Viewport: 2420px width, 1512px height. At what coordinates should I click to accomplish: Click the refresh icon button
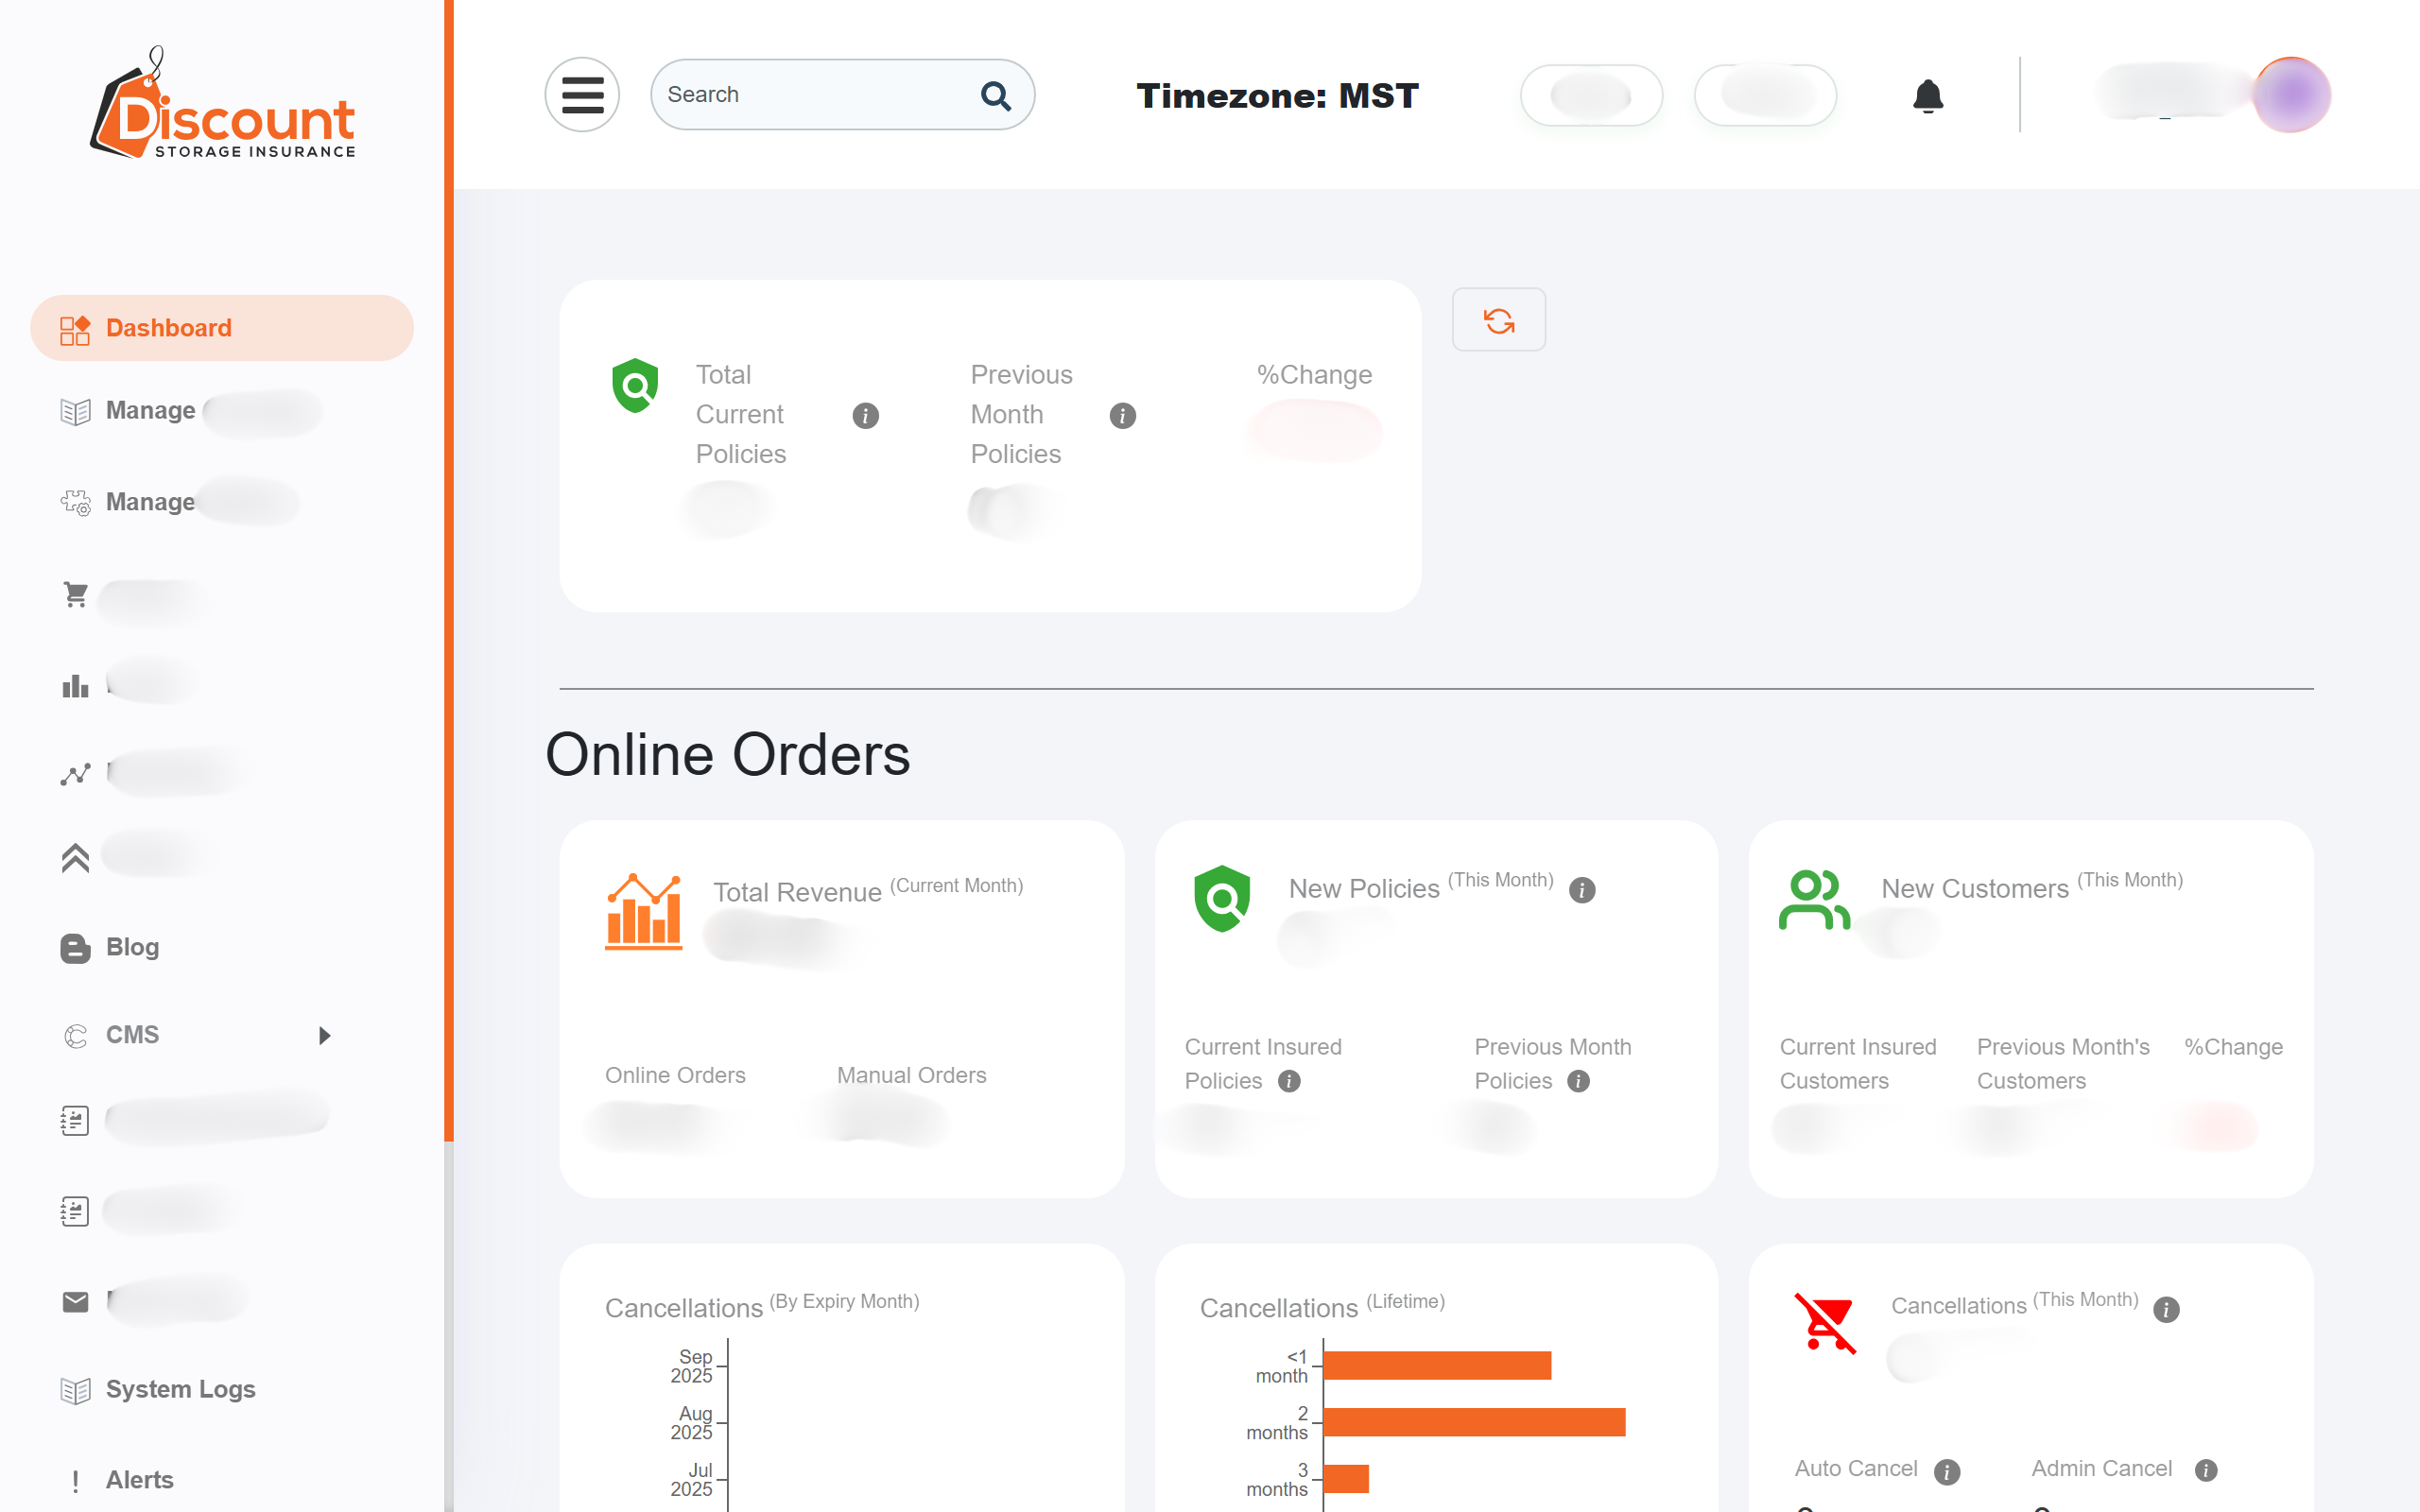(x=1498, y=321)
